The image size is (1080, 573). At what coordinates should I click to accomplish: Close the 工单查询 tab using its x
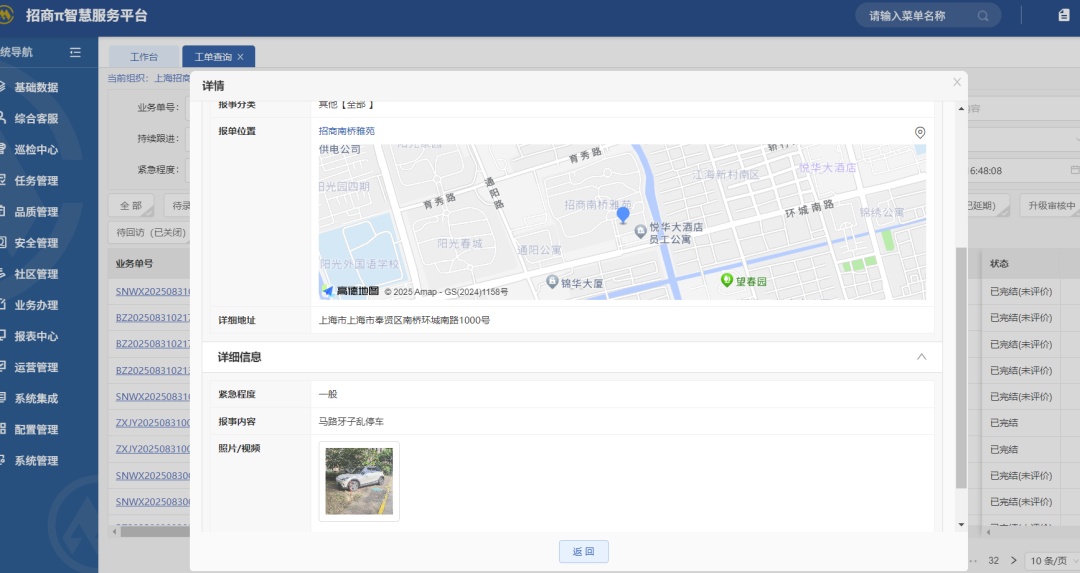tap(240, 57)
